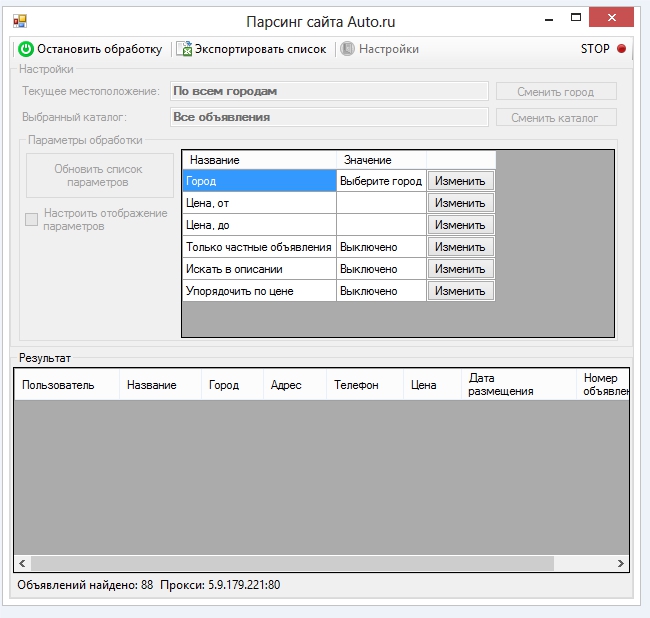650x618 pixels.
Task: Select Упорядочить по цене cell
Action: click(x=260, y=291)
